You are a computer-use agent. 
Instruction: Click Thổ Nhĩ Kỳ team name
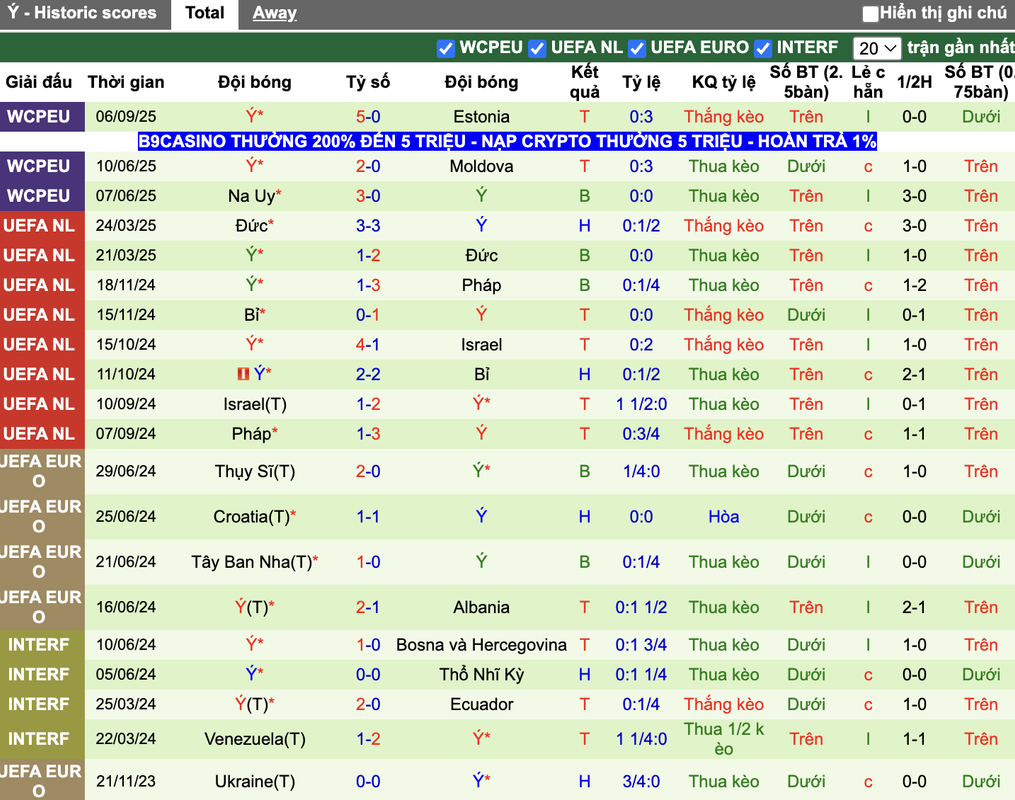pos(481,675)
